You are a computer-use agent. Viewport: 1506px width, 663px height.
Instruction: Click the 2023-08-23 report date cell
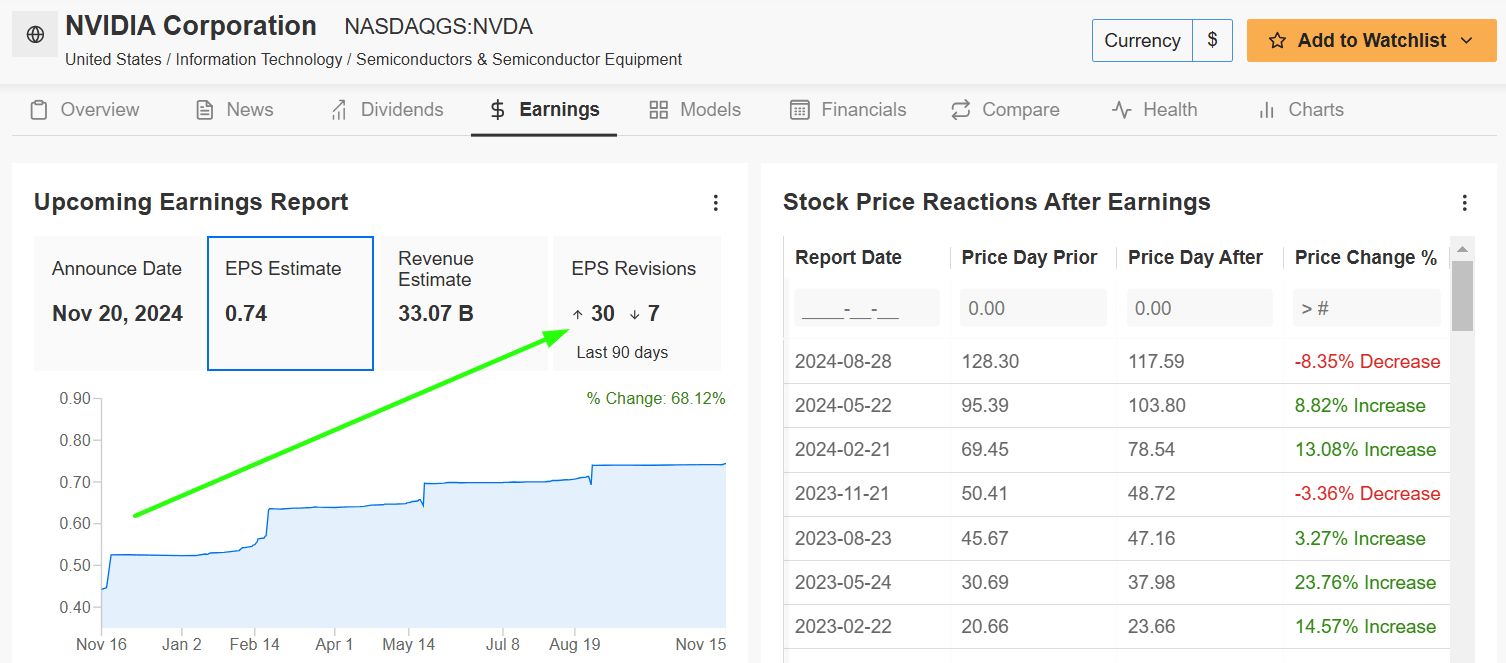(867, 539)
